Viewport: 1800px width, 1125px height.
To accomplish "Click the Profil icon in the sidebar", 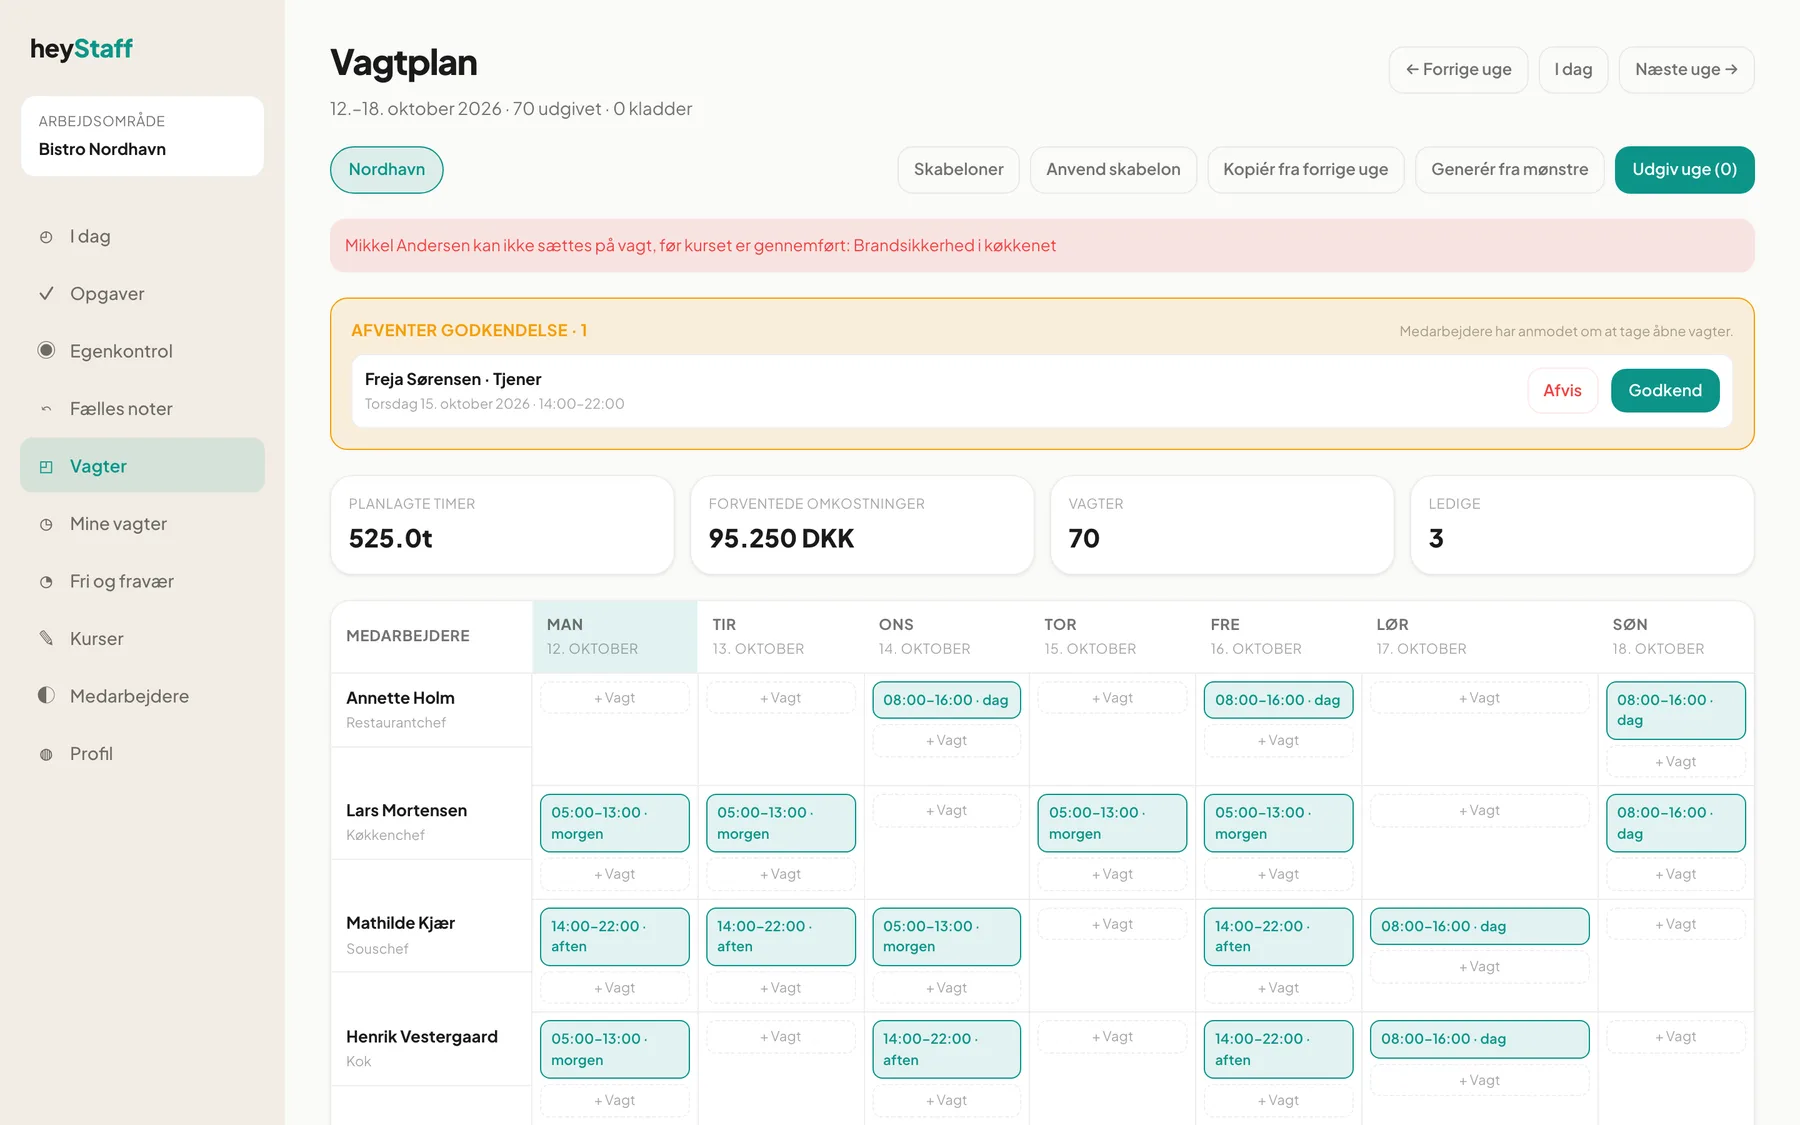I will click(46, 754).
